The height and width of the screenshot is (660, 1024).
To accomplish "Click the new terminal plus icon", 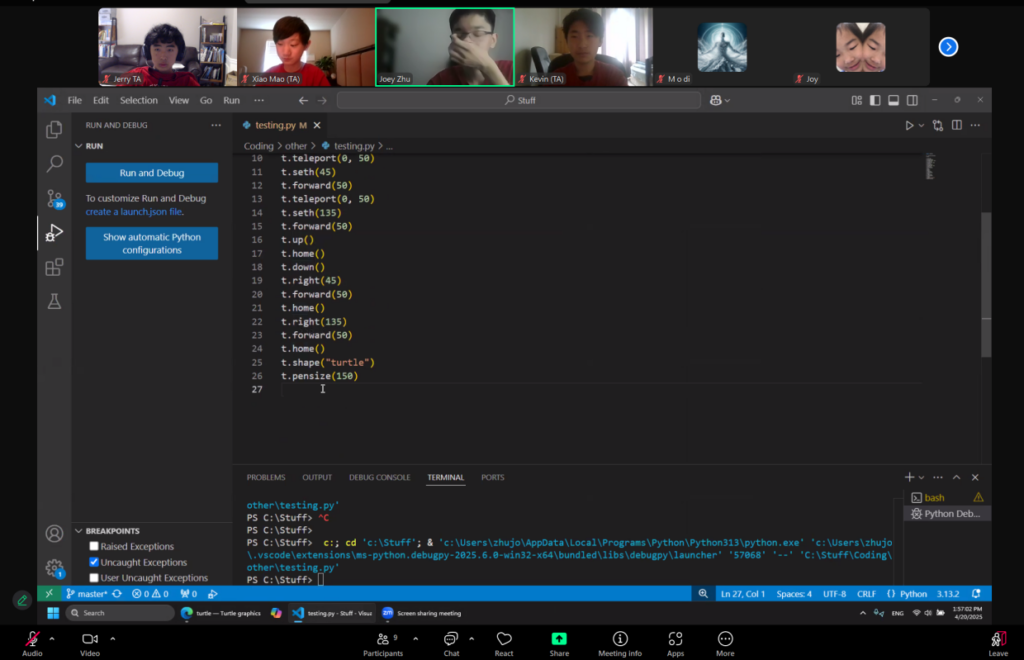I will point(909,477).
